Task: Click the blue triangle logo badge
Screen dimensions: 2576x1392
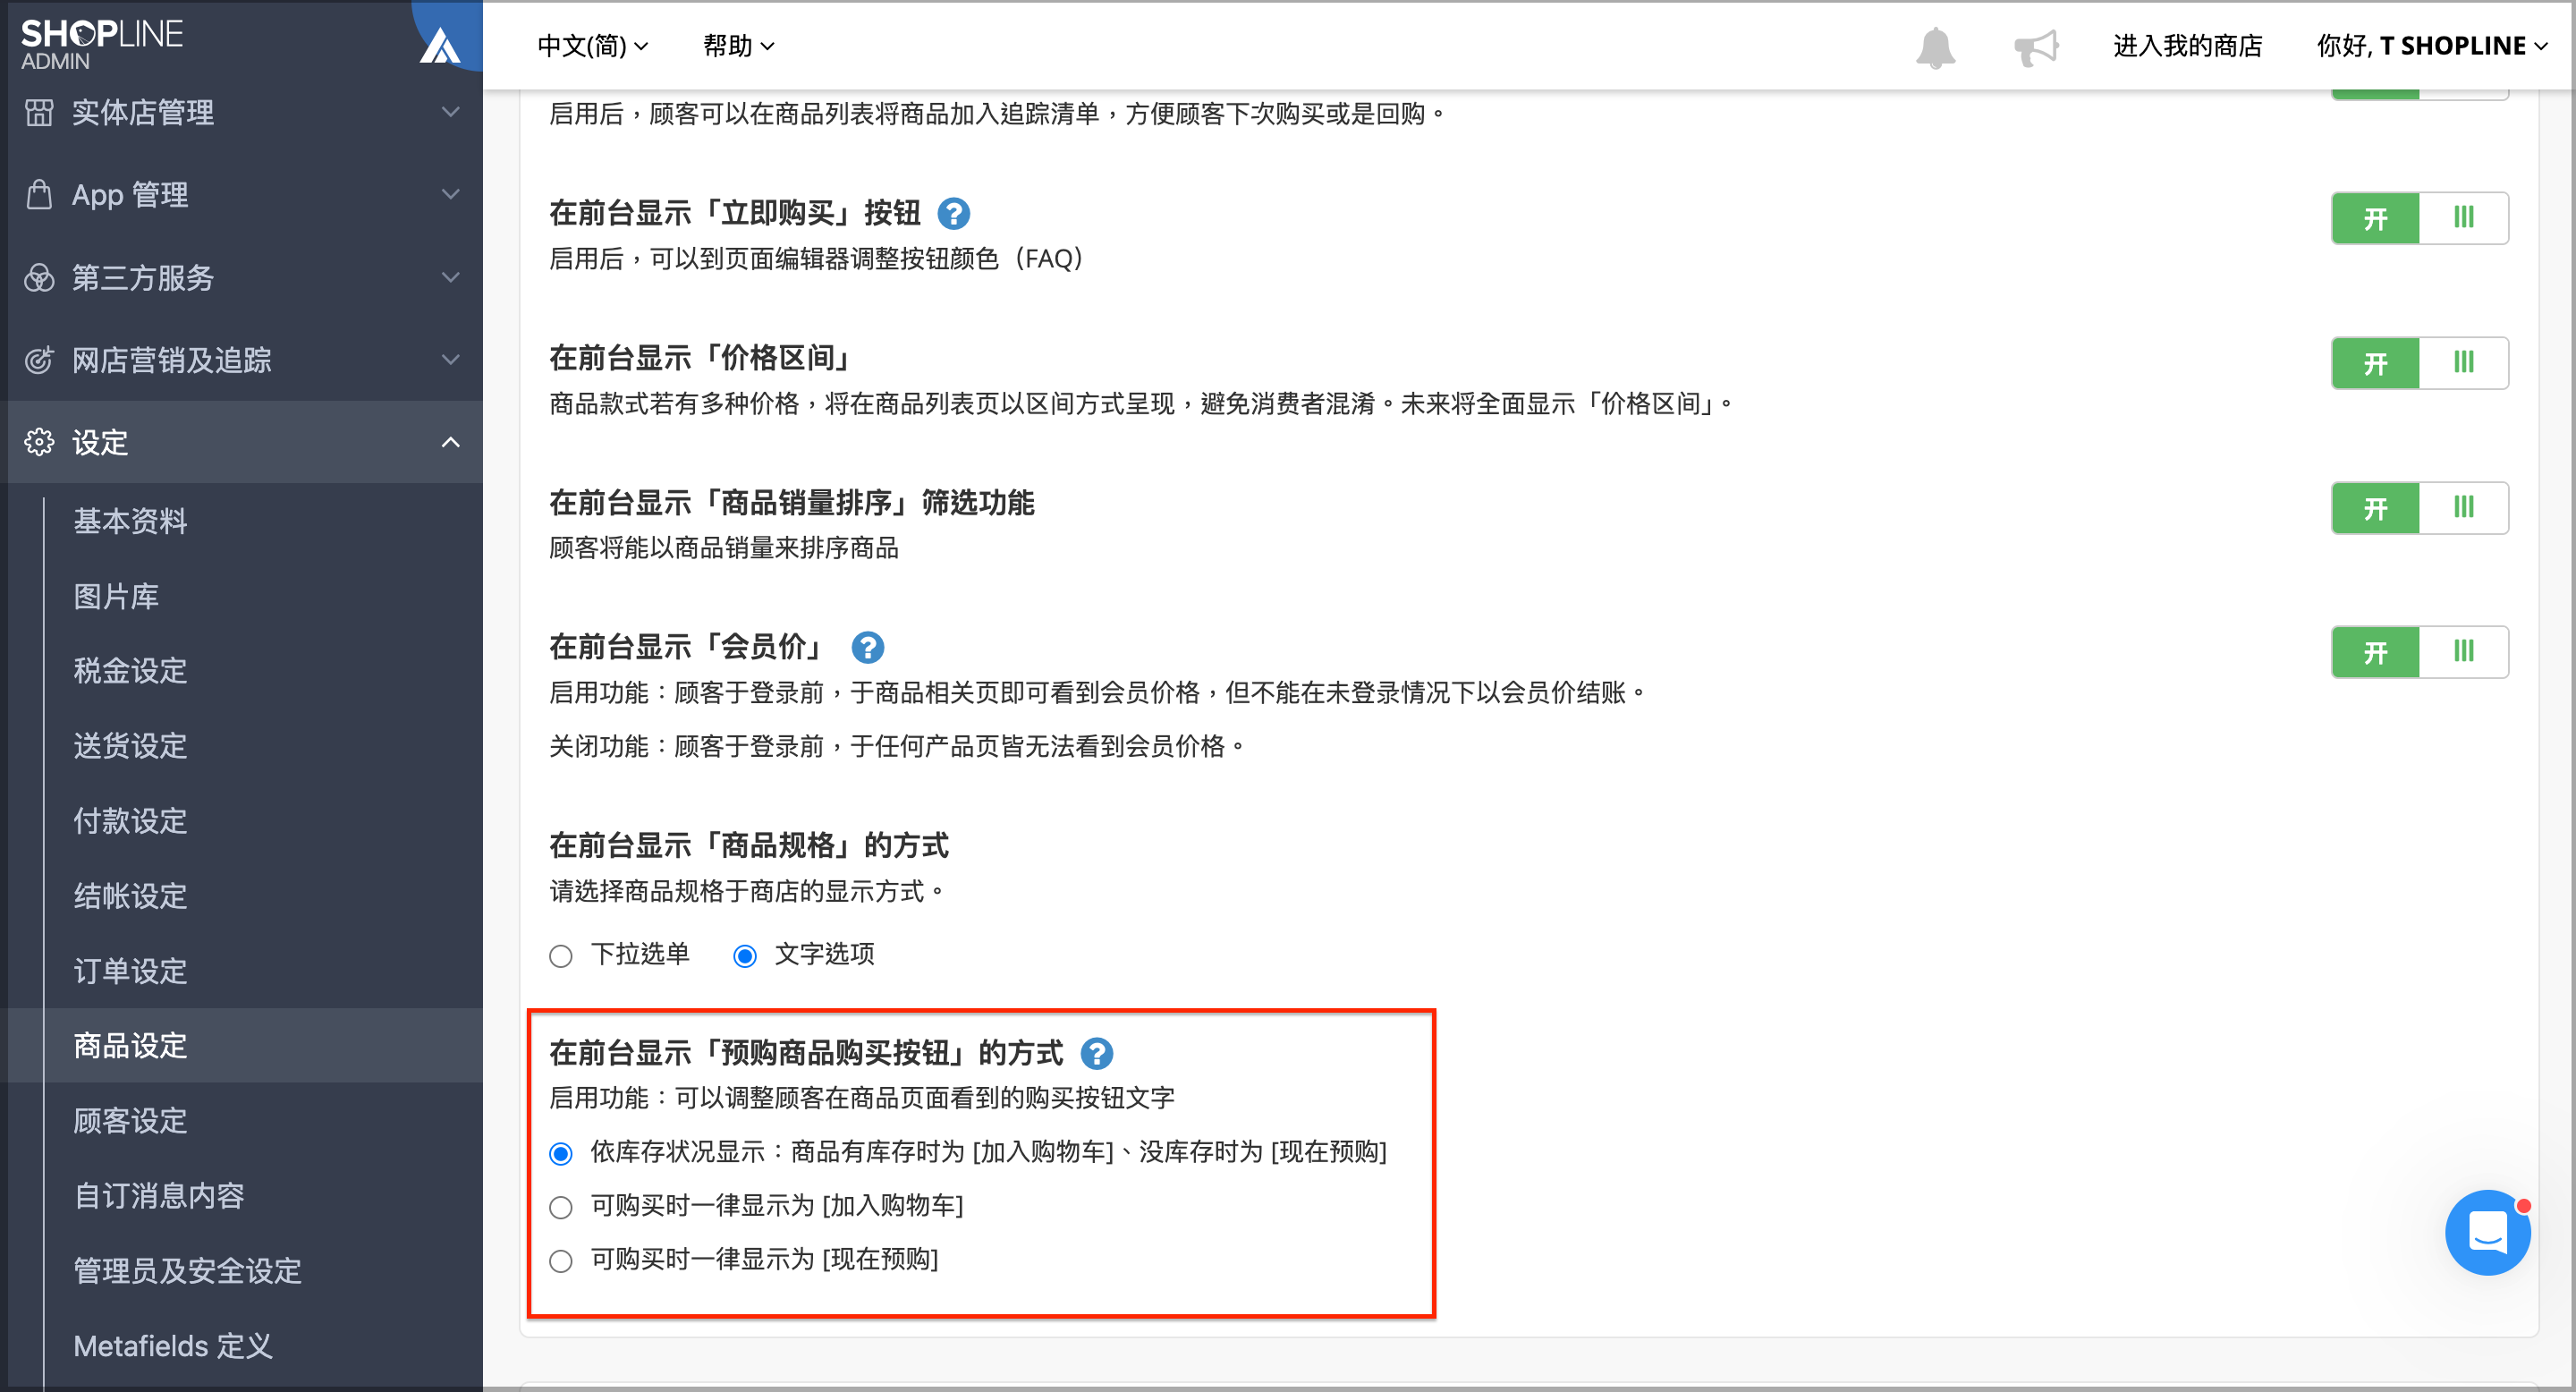Action: coord(440,46)
